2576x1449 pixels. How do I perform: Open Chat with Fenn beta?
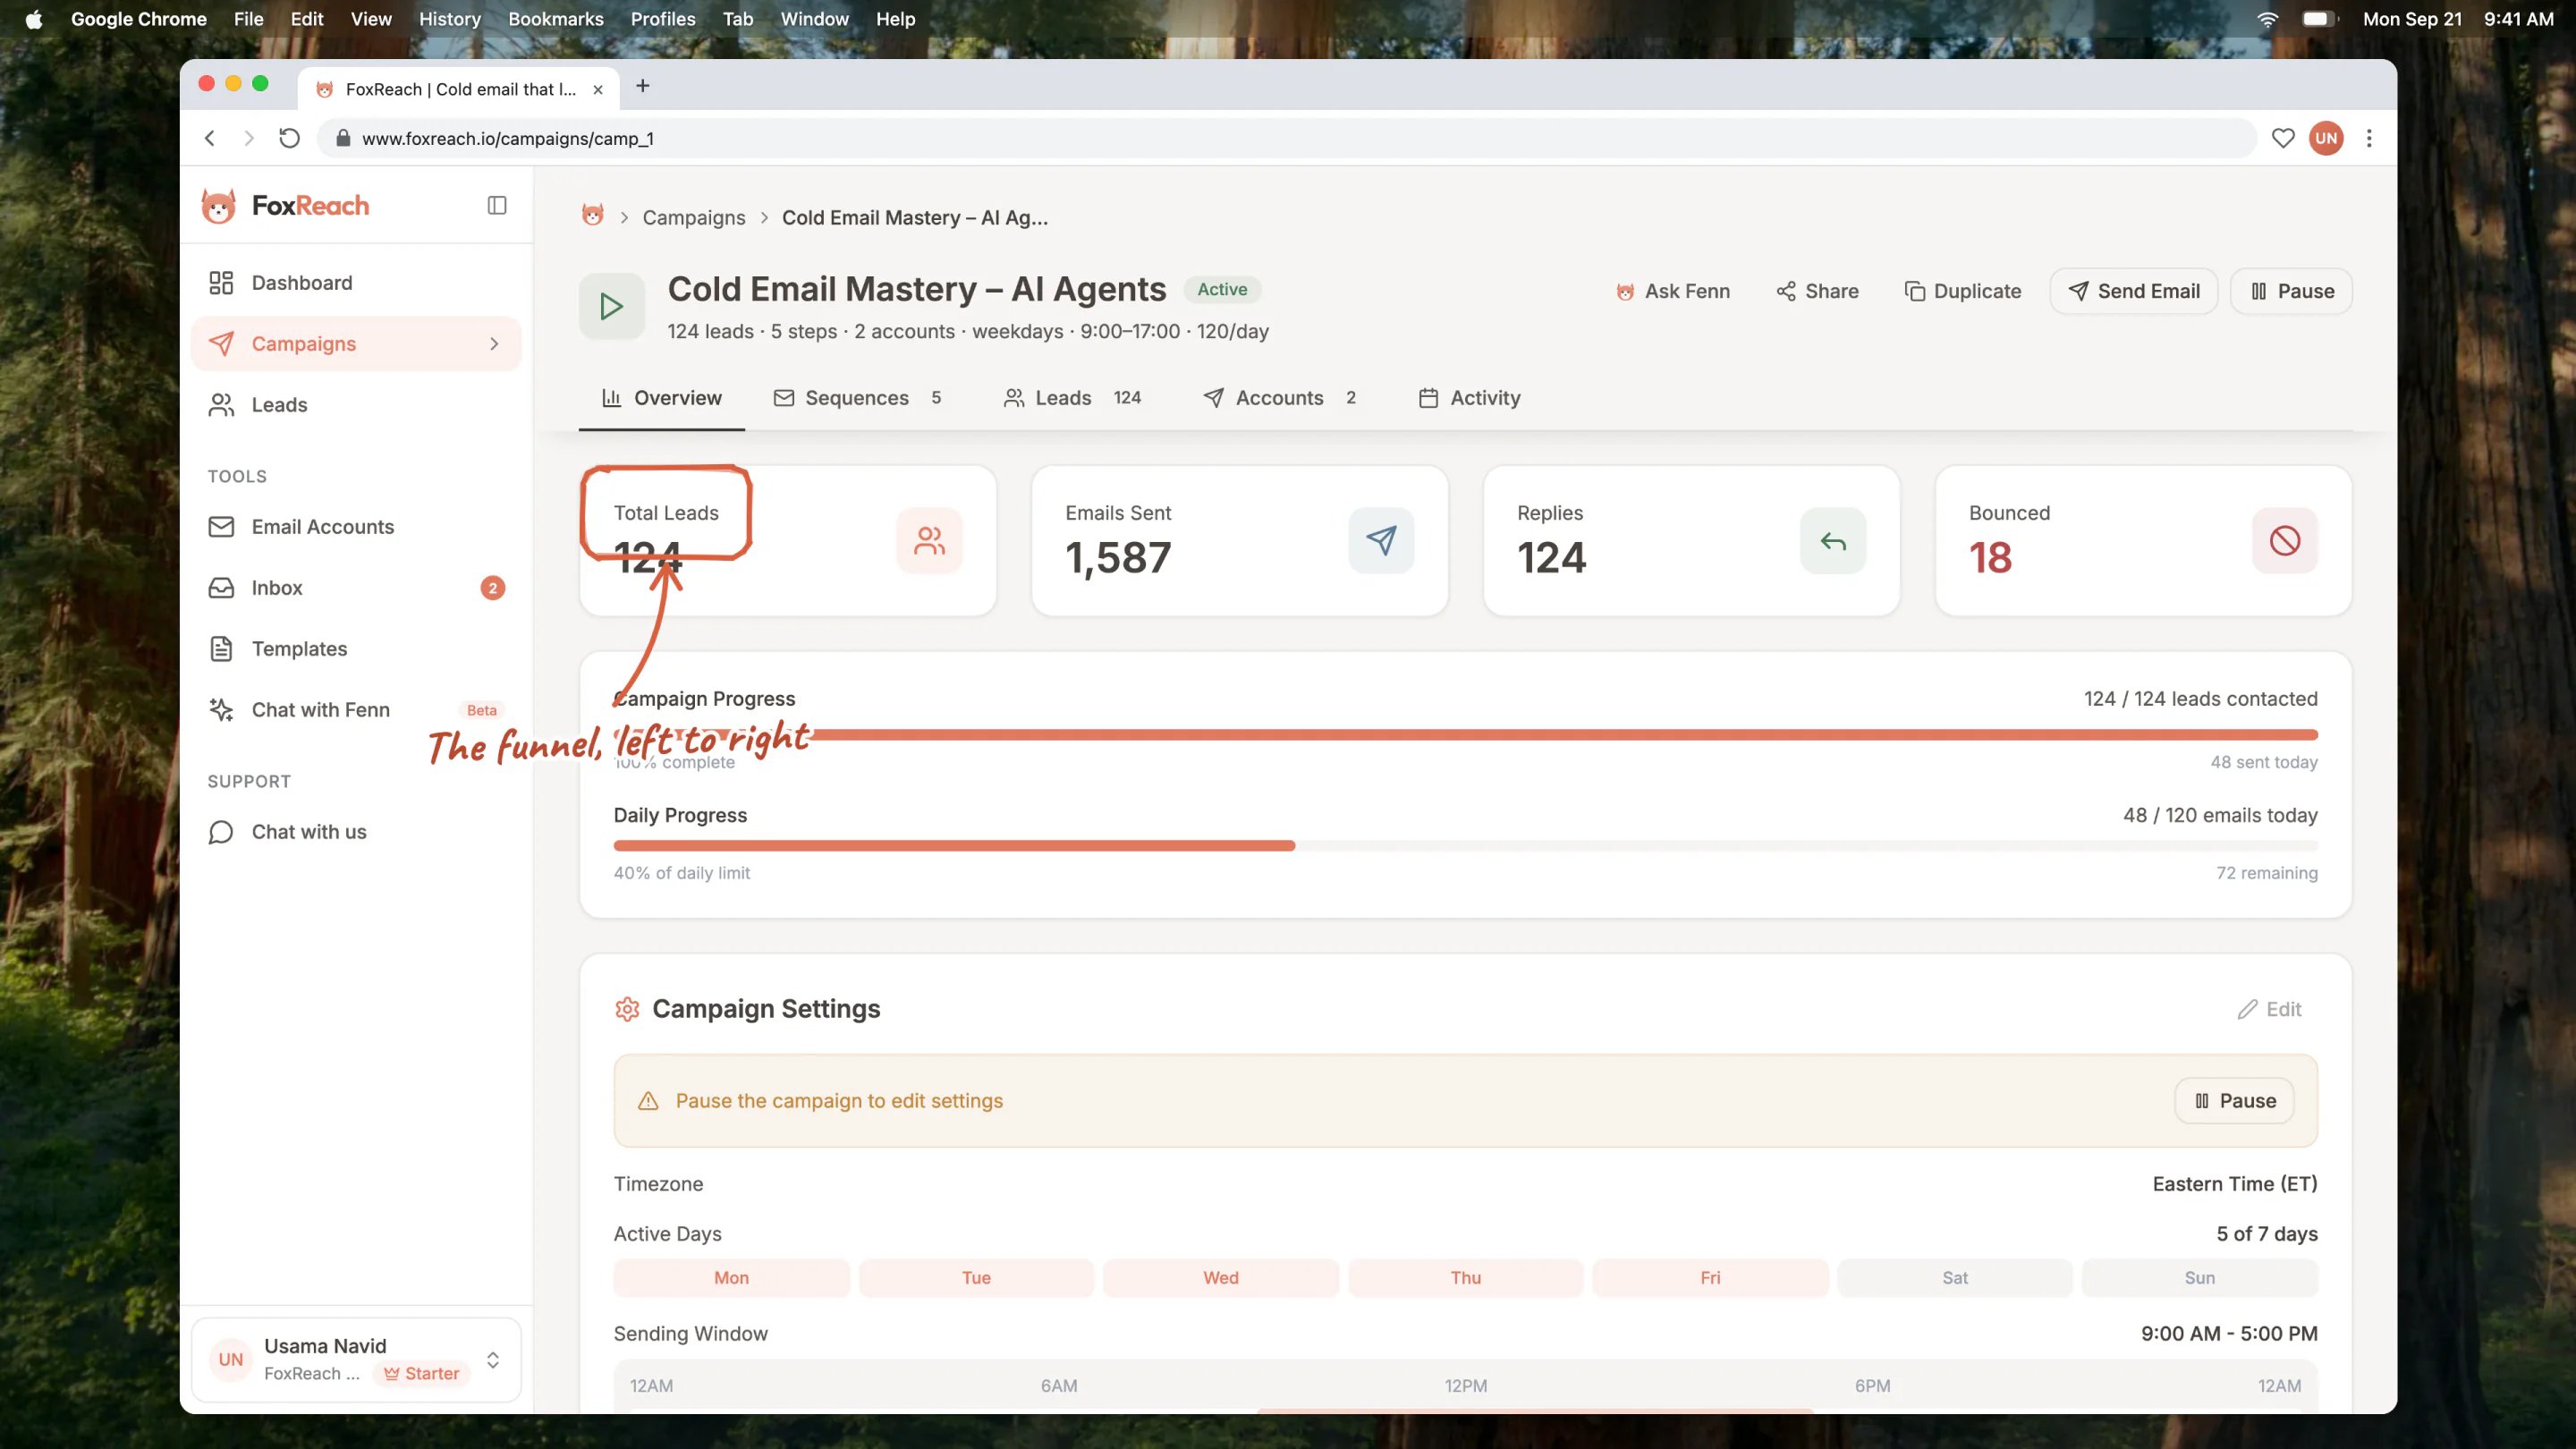[x=356, y=710]
